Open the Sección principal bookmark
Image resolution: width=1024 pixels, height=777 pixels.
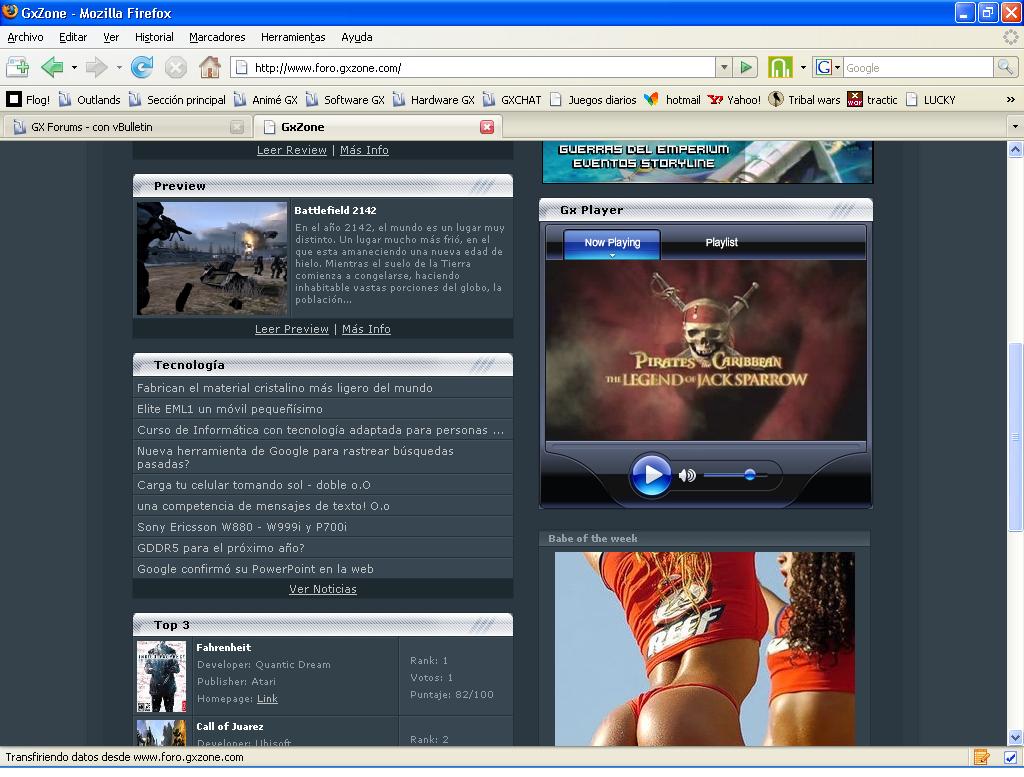177,100
